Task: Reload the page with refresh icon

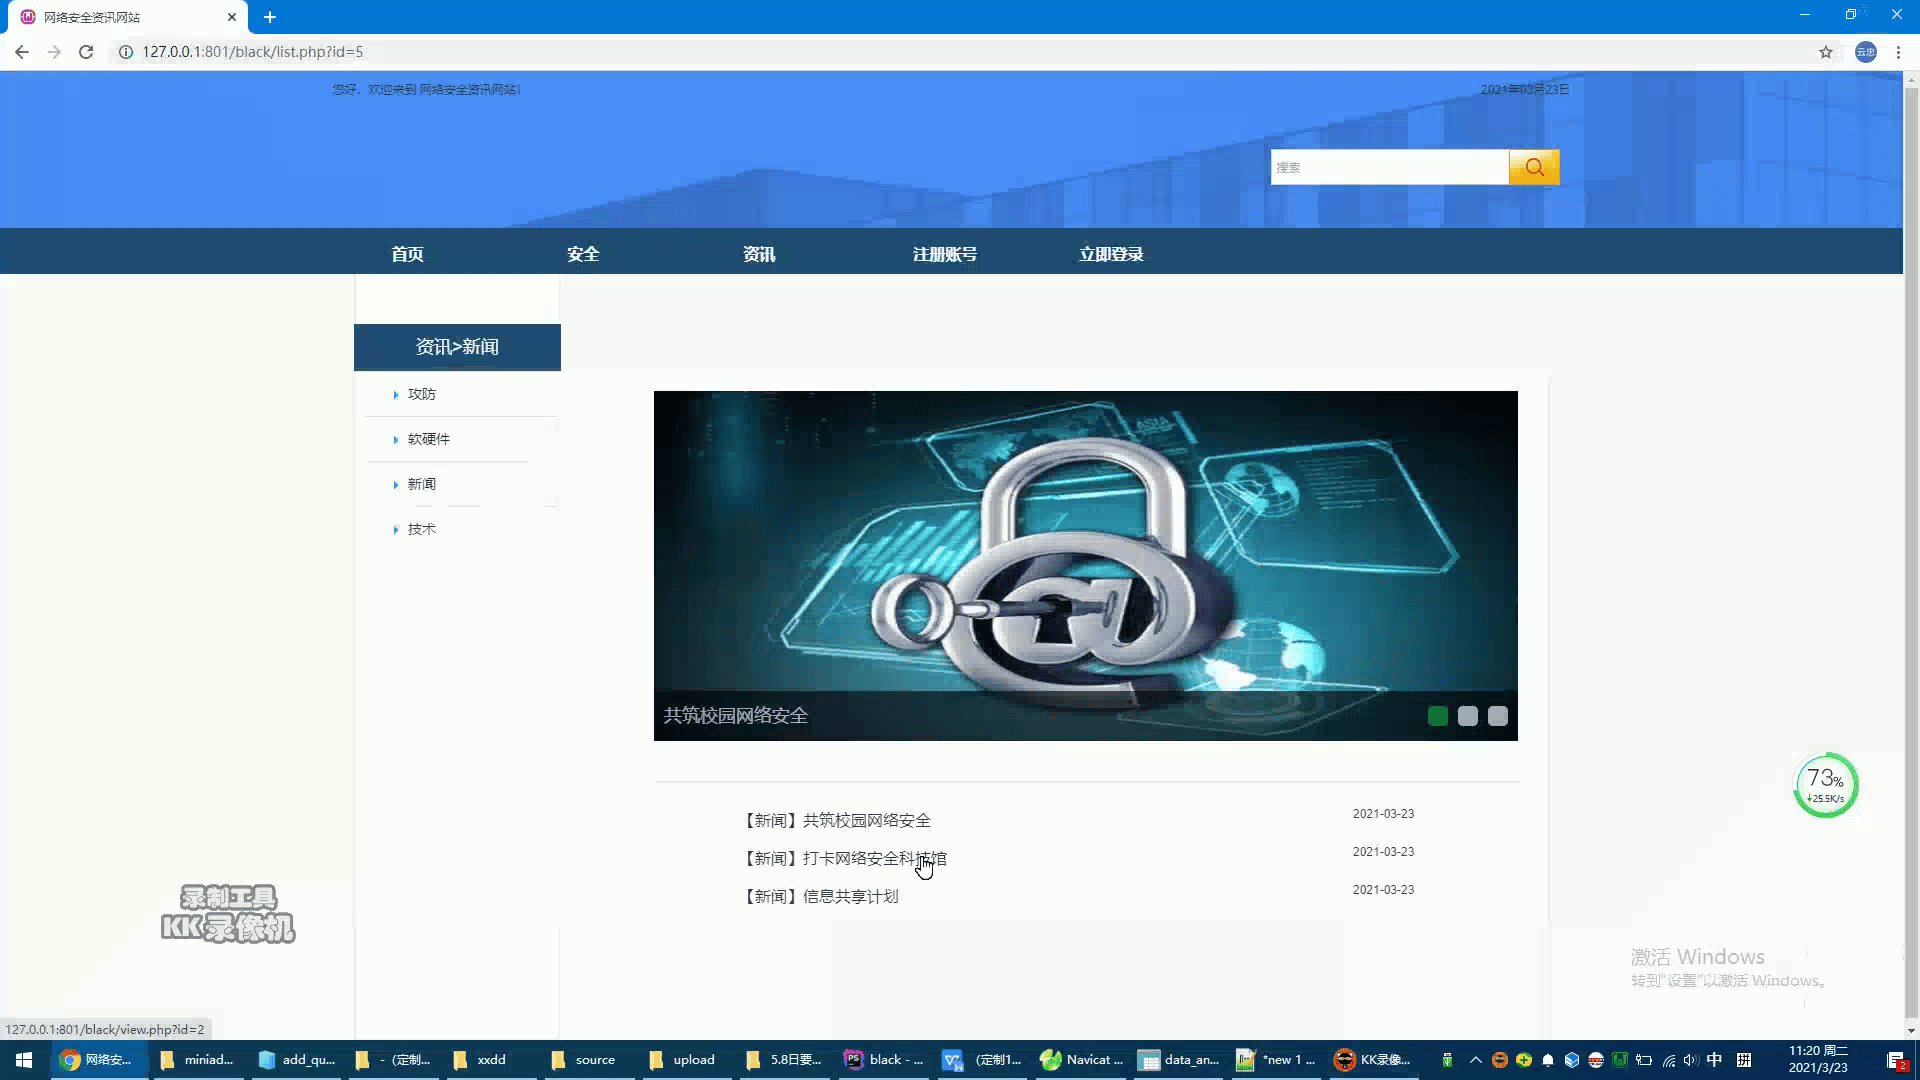Action: point(86,52)
